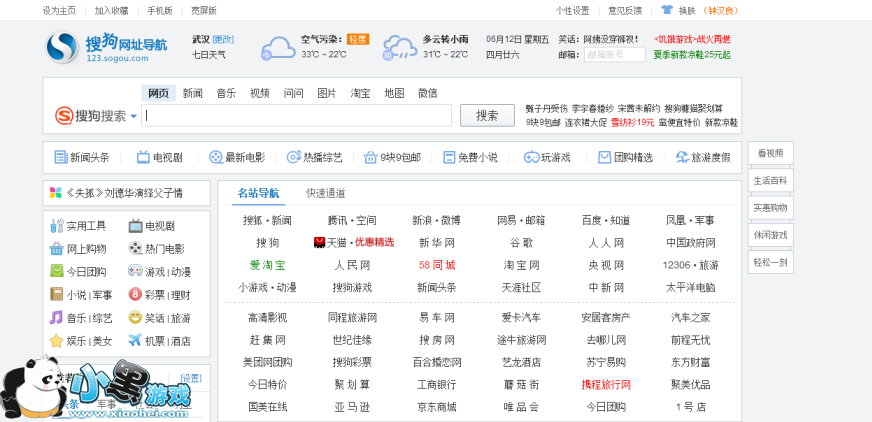Image resolution: width=872 pixels, height=422 pixels.
Task: Click the 今日团购 green bag icon
Action: pyautogui.click(x=57, y=271)
